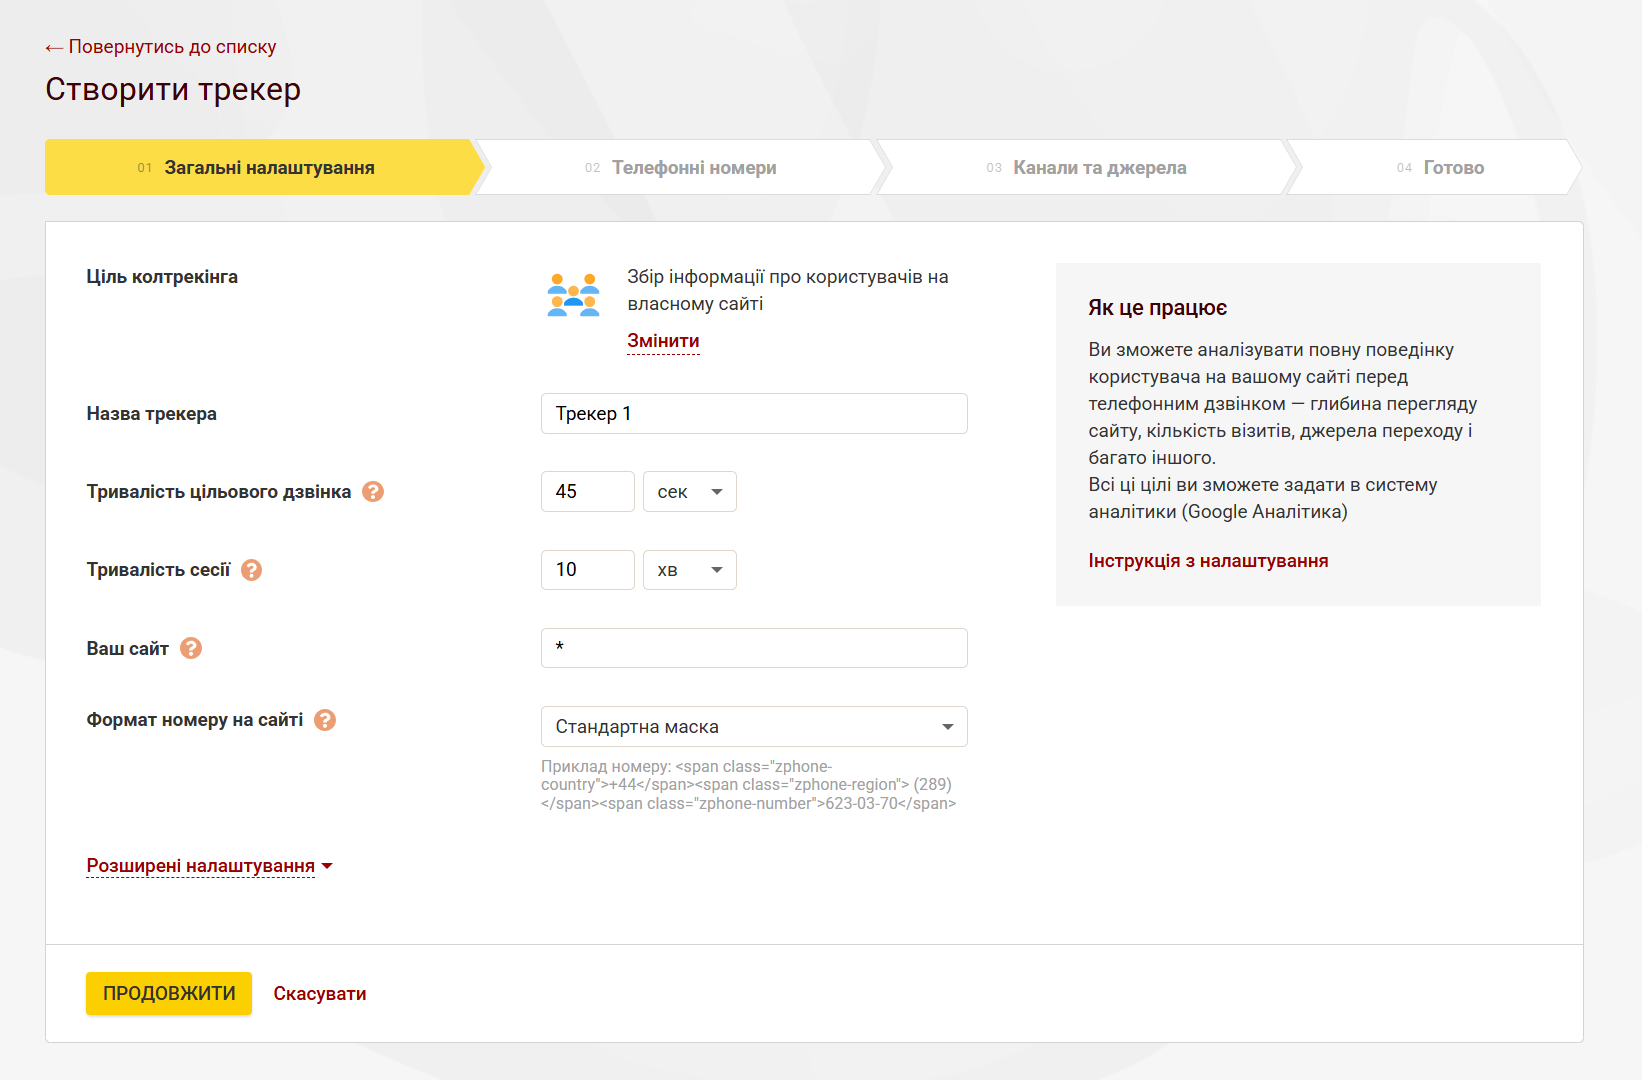Click help icon next to Тривалість сесії
This screenshot has width=1642, height=1080.
252,570
